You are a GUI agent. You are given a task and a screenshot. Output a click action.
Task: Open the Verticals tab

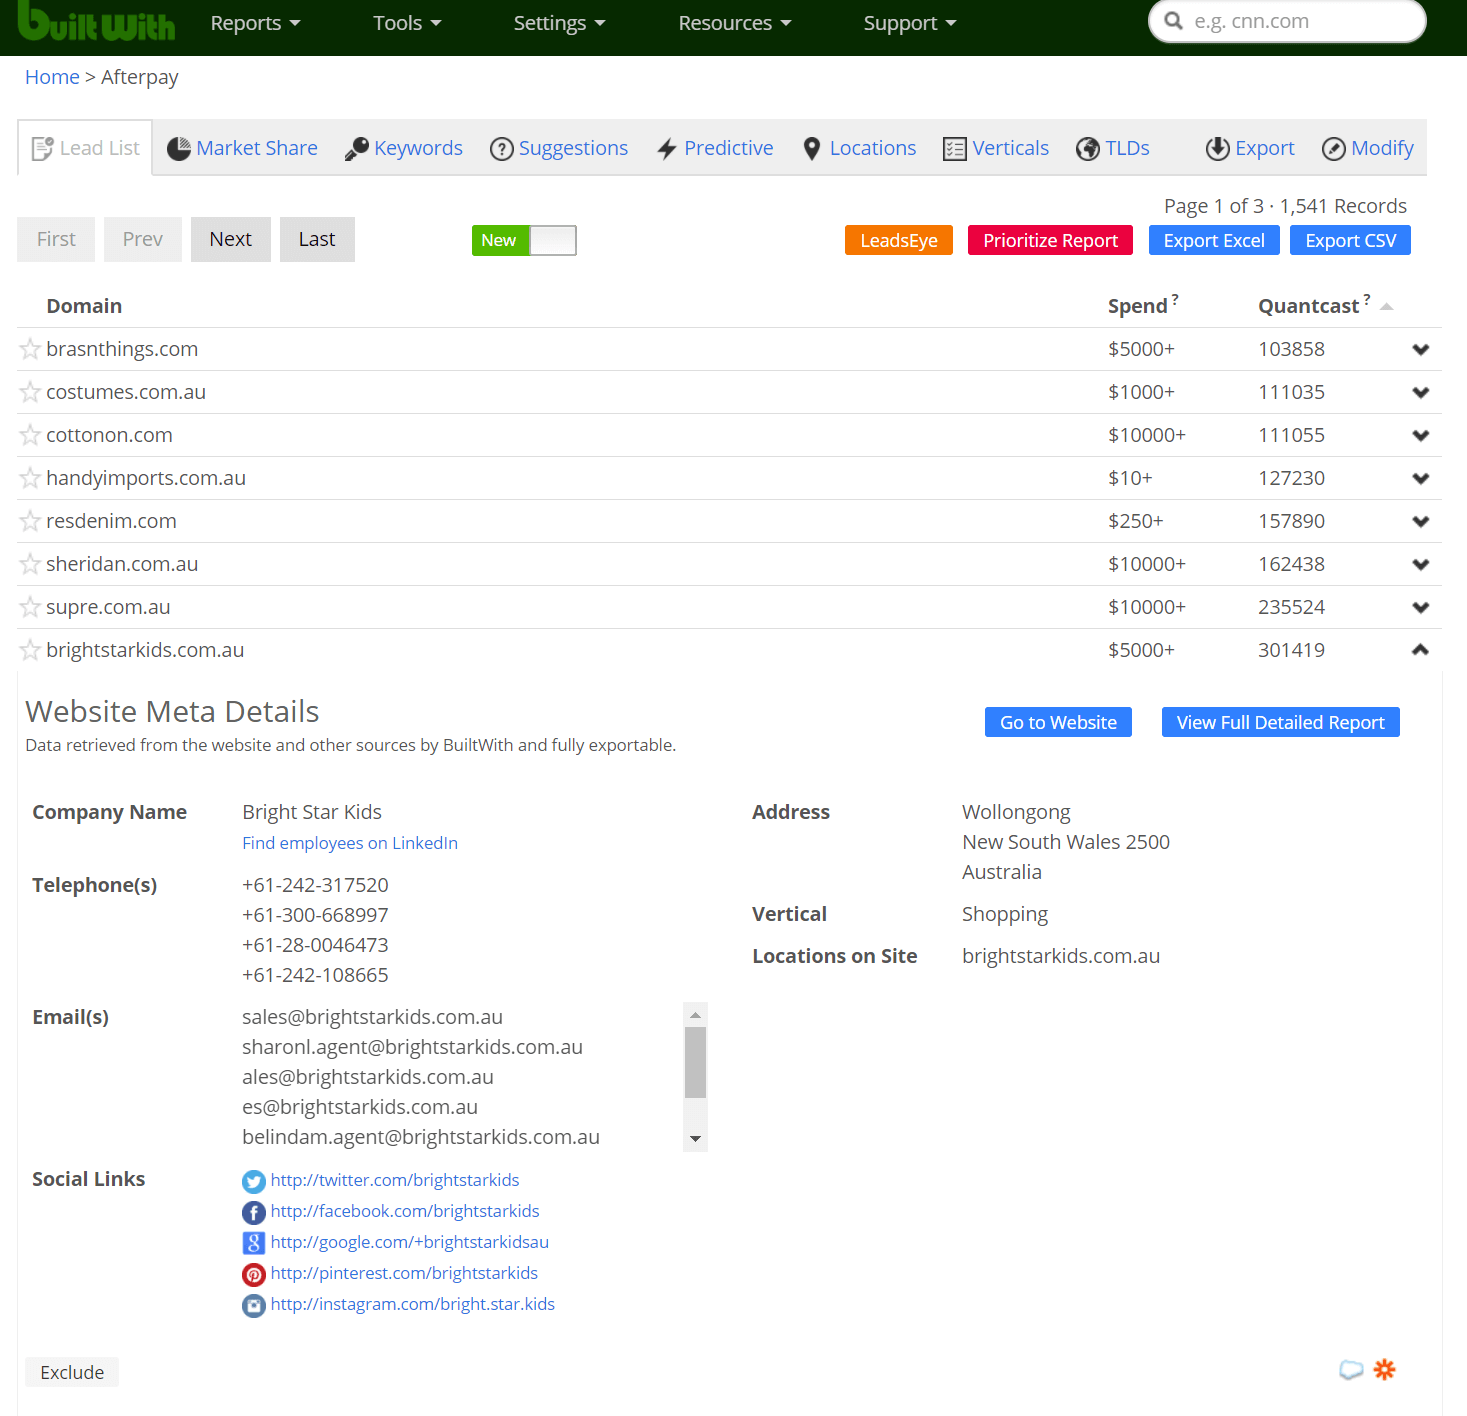(996, 148)
